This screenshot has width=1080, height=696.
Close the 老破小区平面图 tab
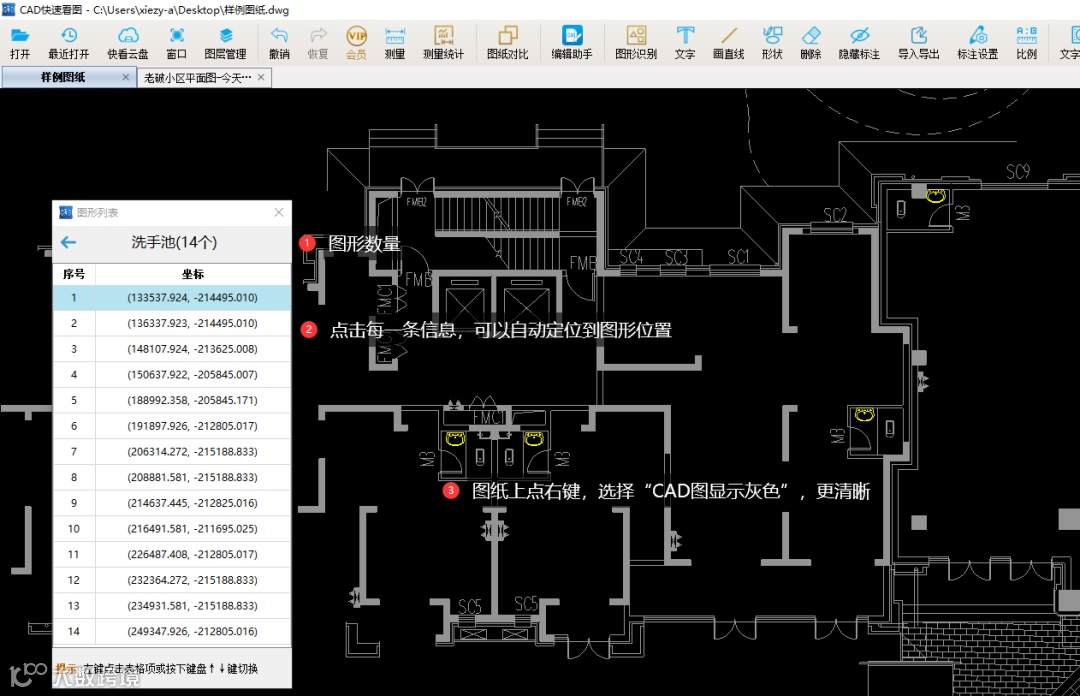click(261, 77)
